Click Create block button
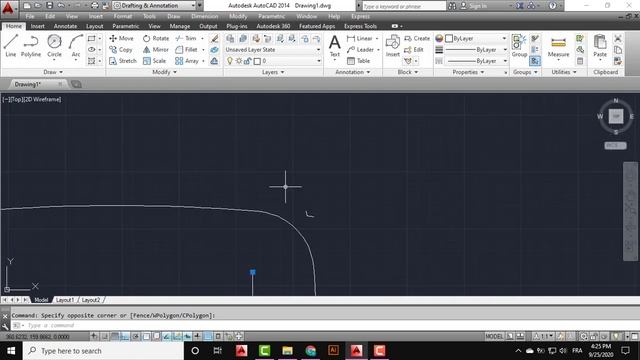 417,38
